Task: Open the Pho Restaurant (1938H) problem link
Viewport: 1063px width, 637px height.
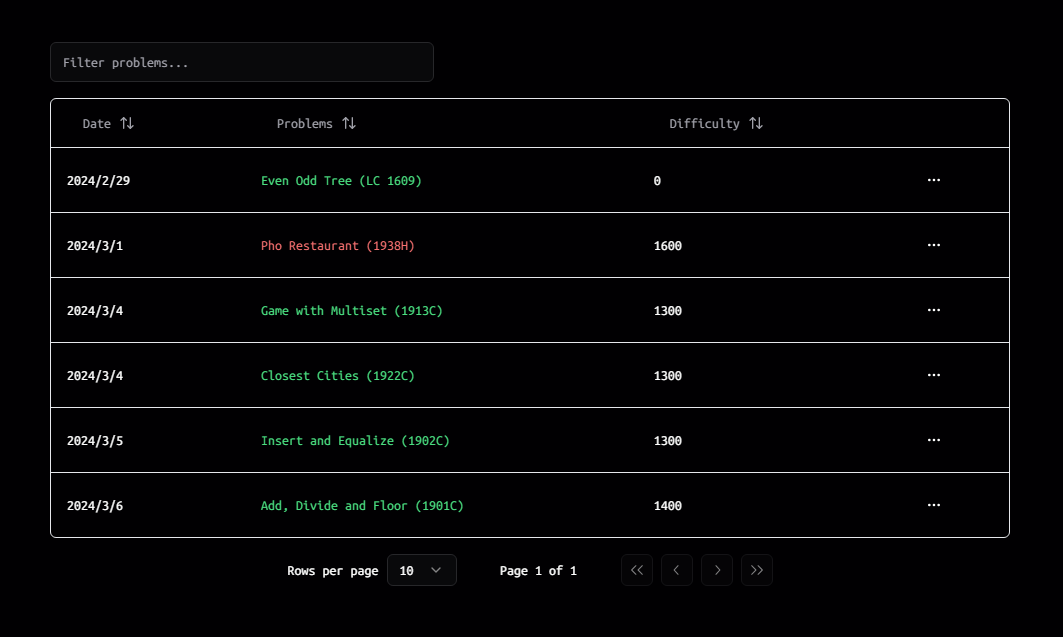Action: click(x=337, y=246)
